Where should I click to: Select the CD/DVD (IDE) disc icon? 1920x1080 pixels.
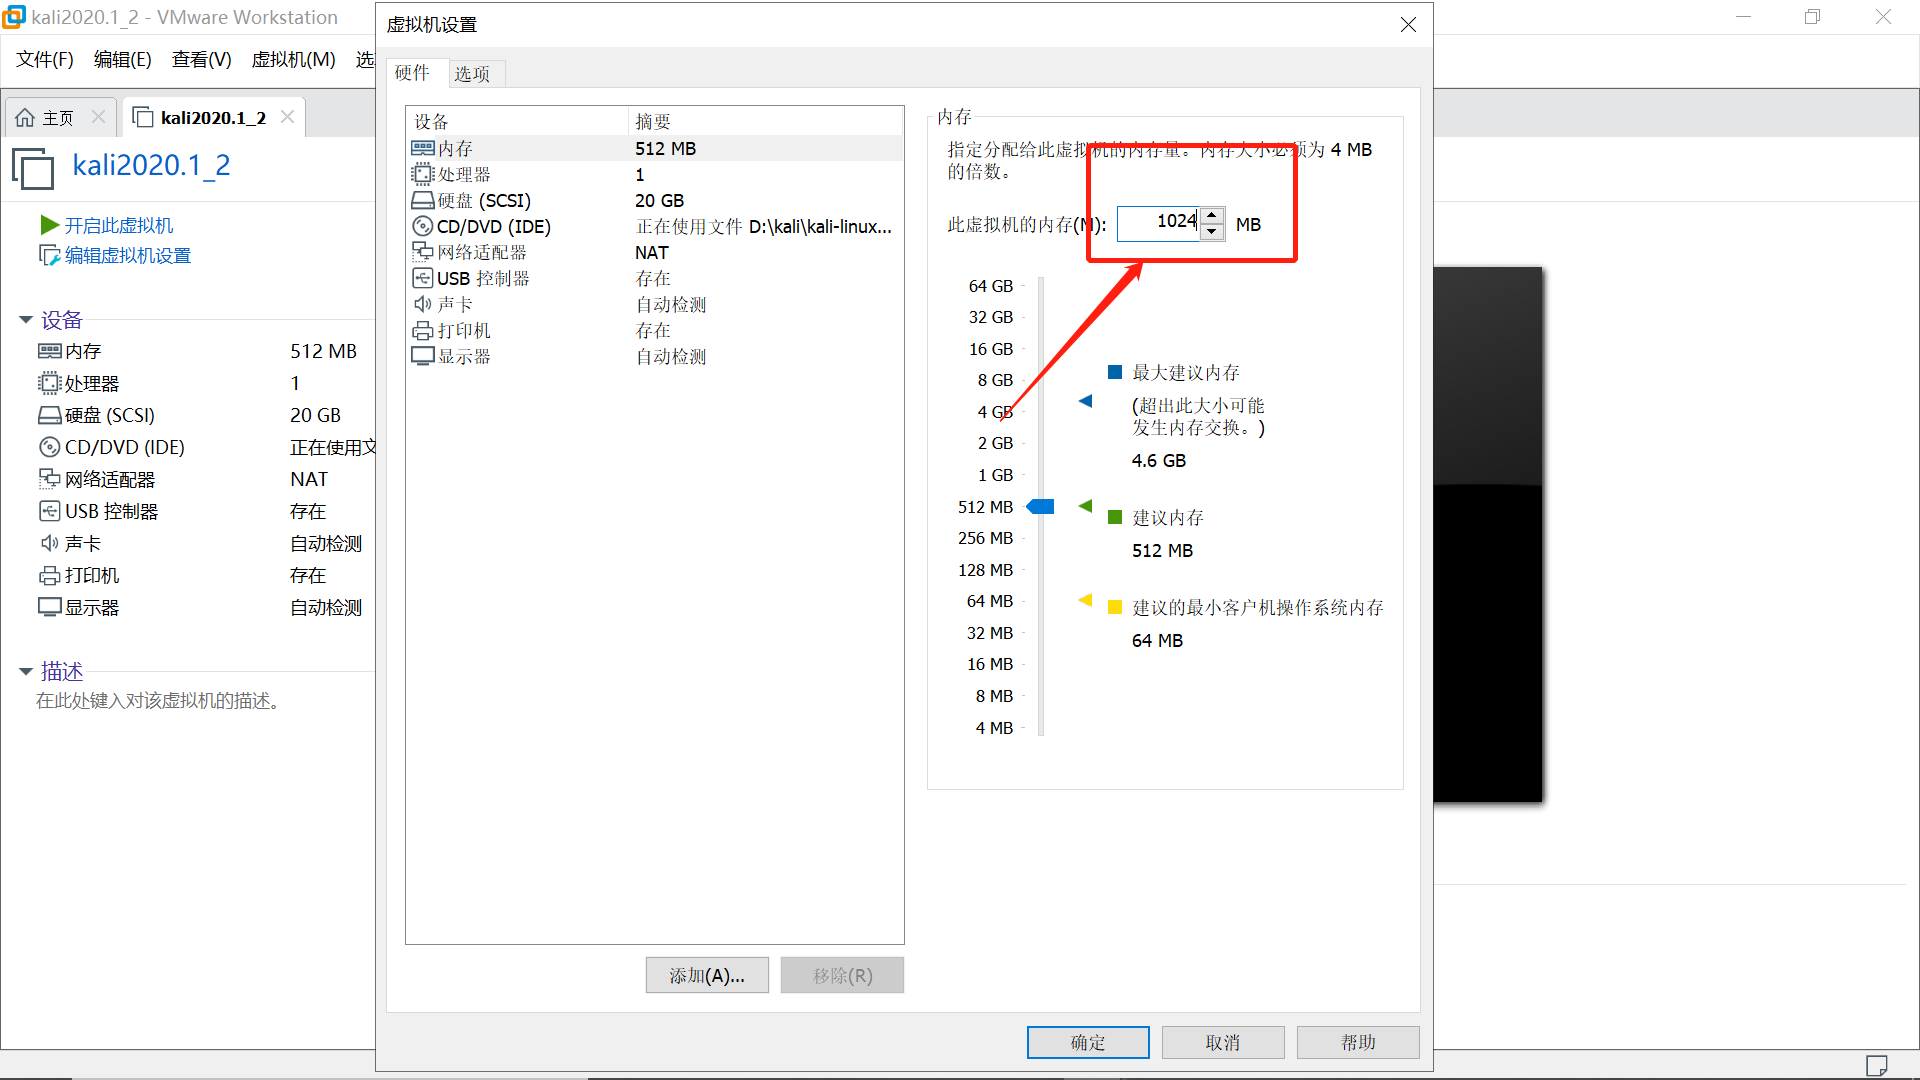point(422,226)
